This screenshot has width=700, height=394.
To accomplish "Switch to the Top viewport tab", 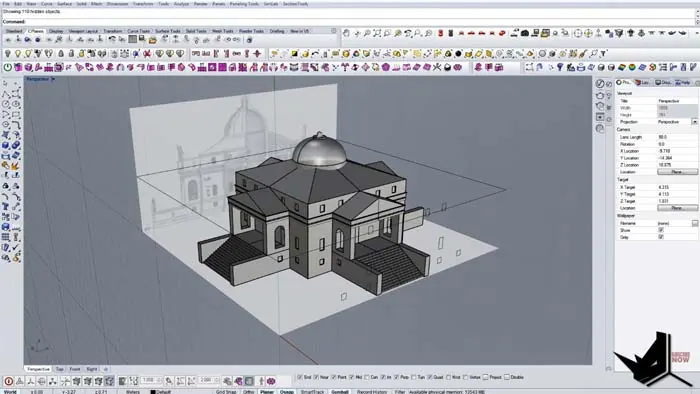I will pos(59,369).
